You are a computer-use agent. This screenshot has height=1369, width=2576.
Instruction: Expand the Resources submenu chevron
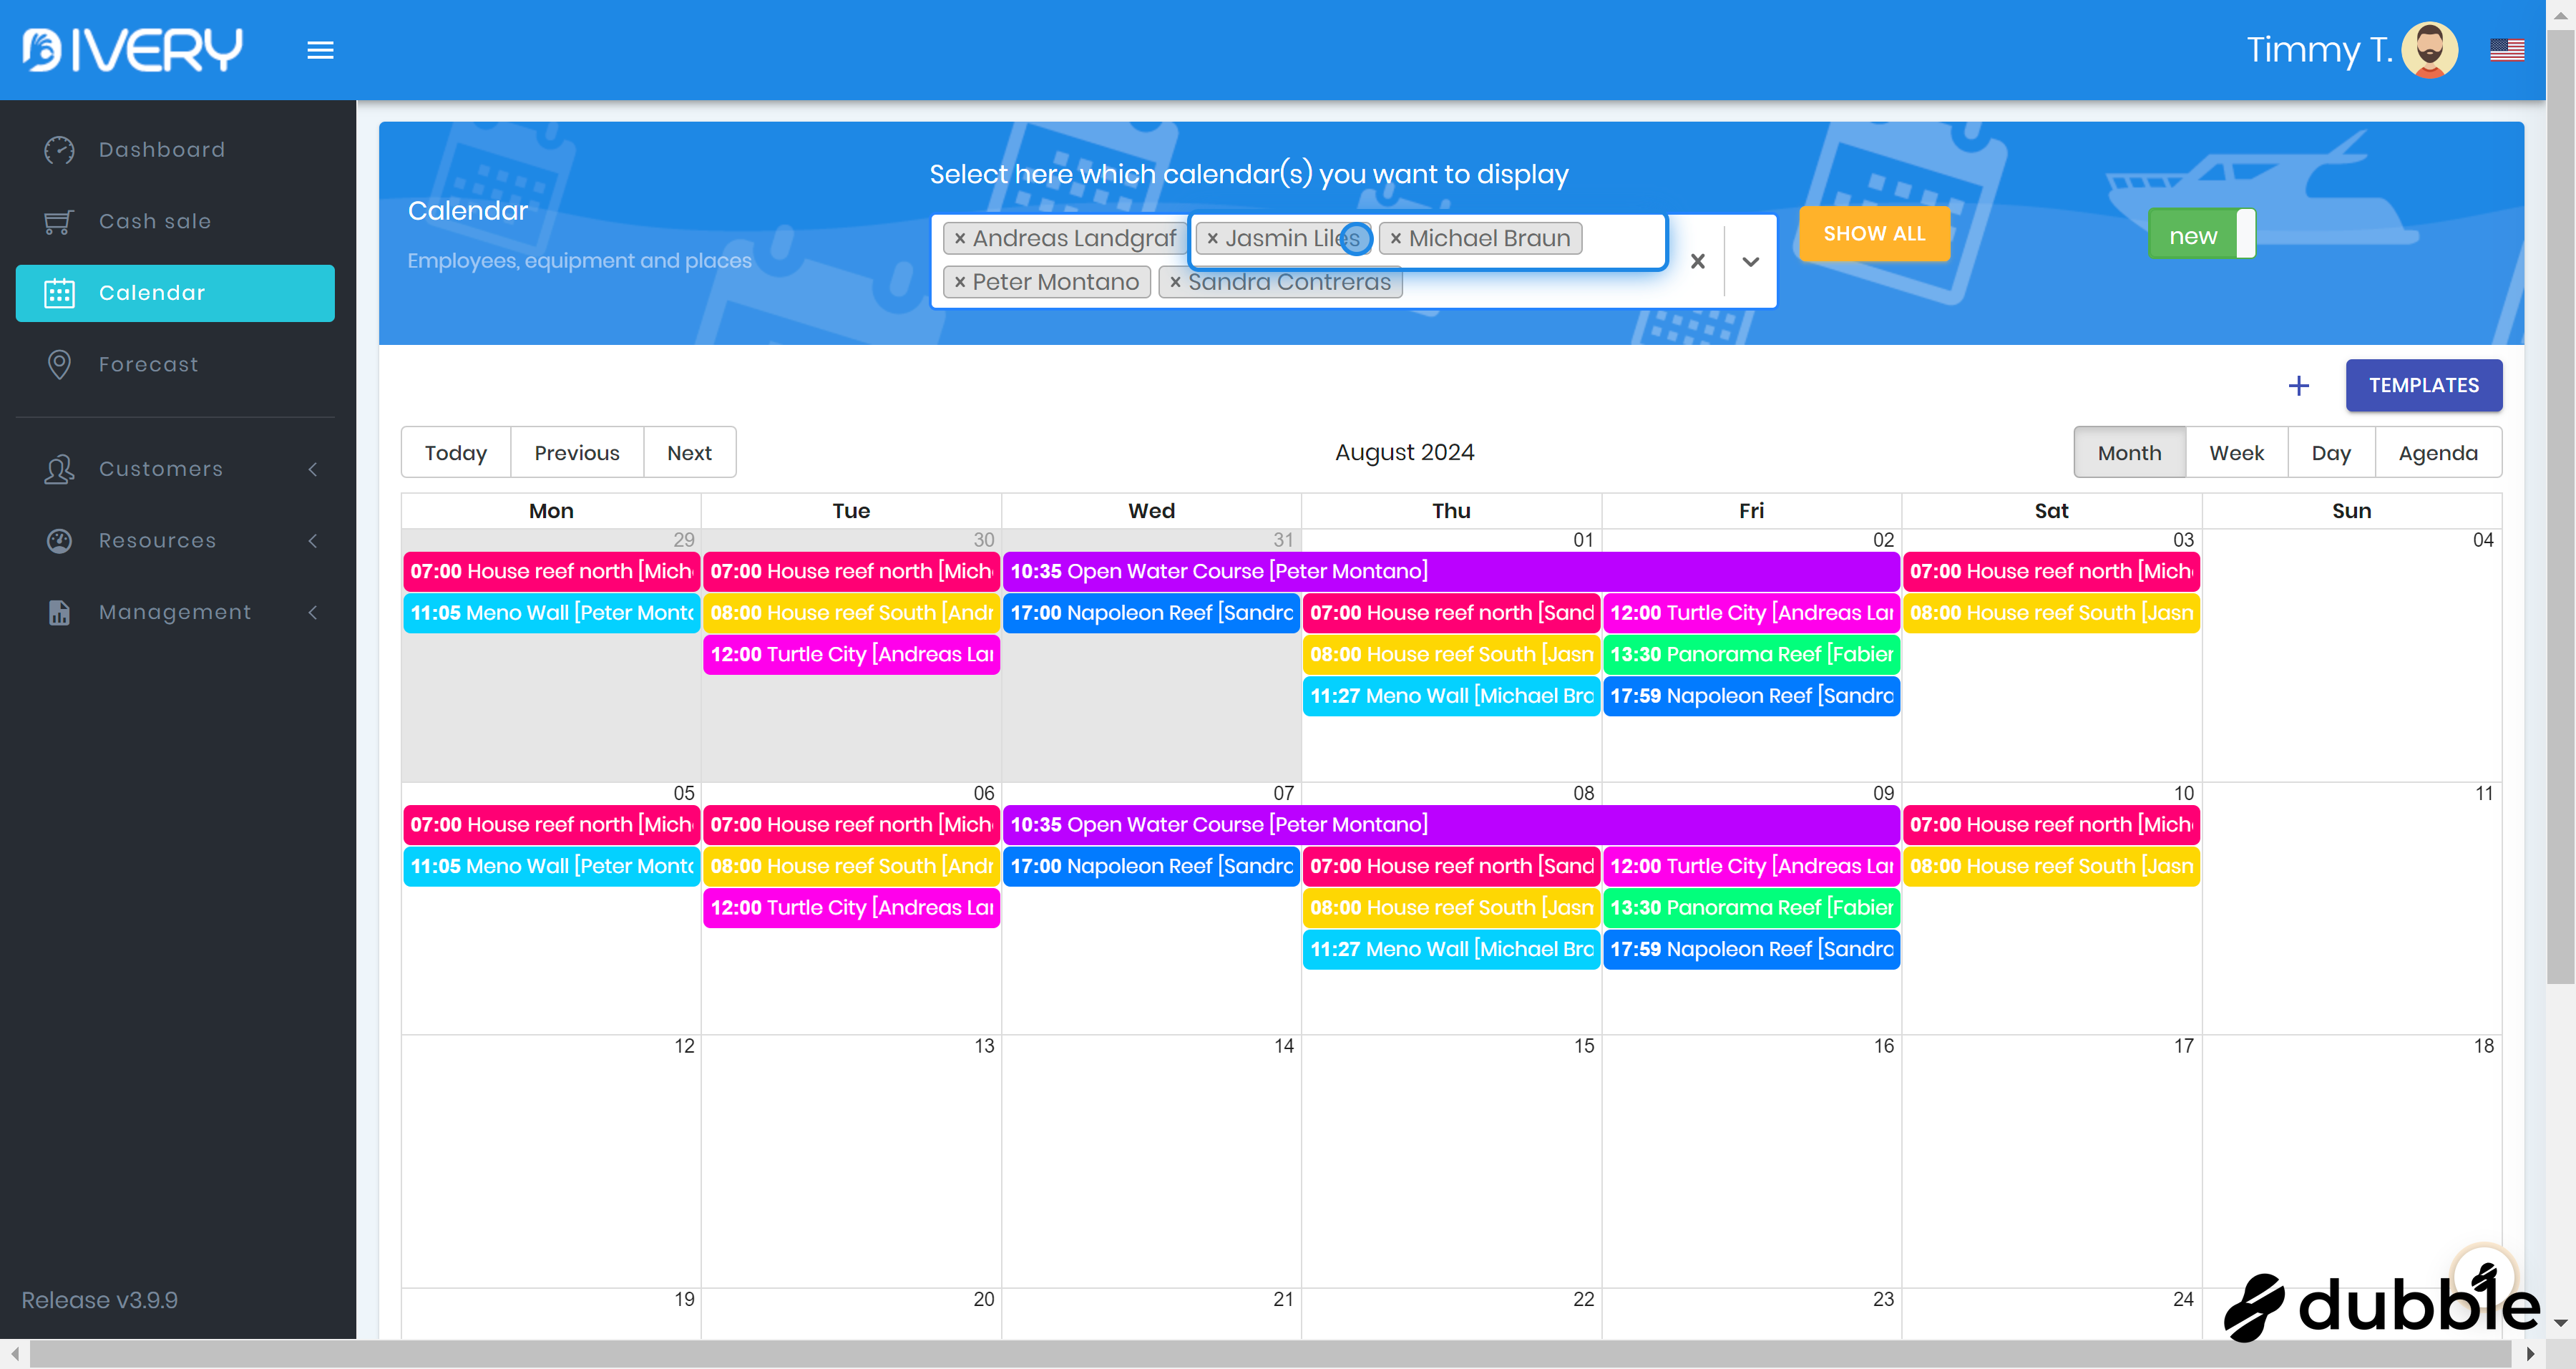click(313, 541)
